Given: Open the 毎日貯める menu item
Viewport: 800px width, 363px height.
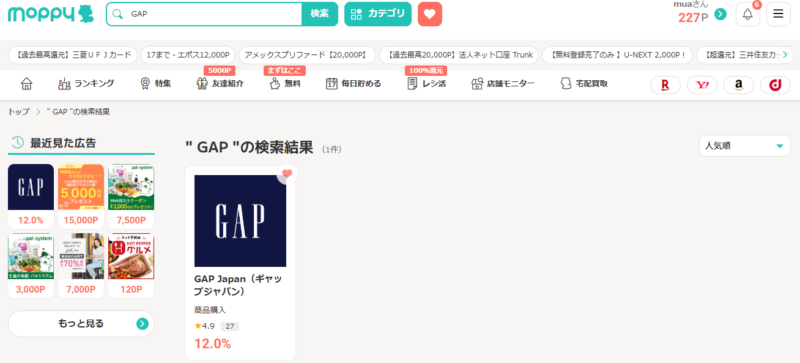Looking at the screenshot, I should click(x=354, y=84).
